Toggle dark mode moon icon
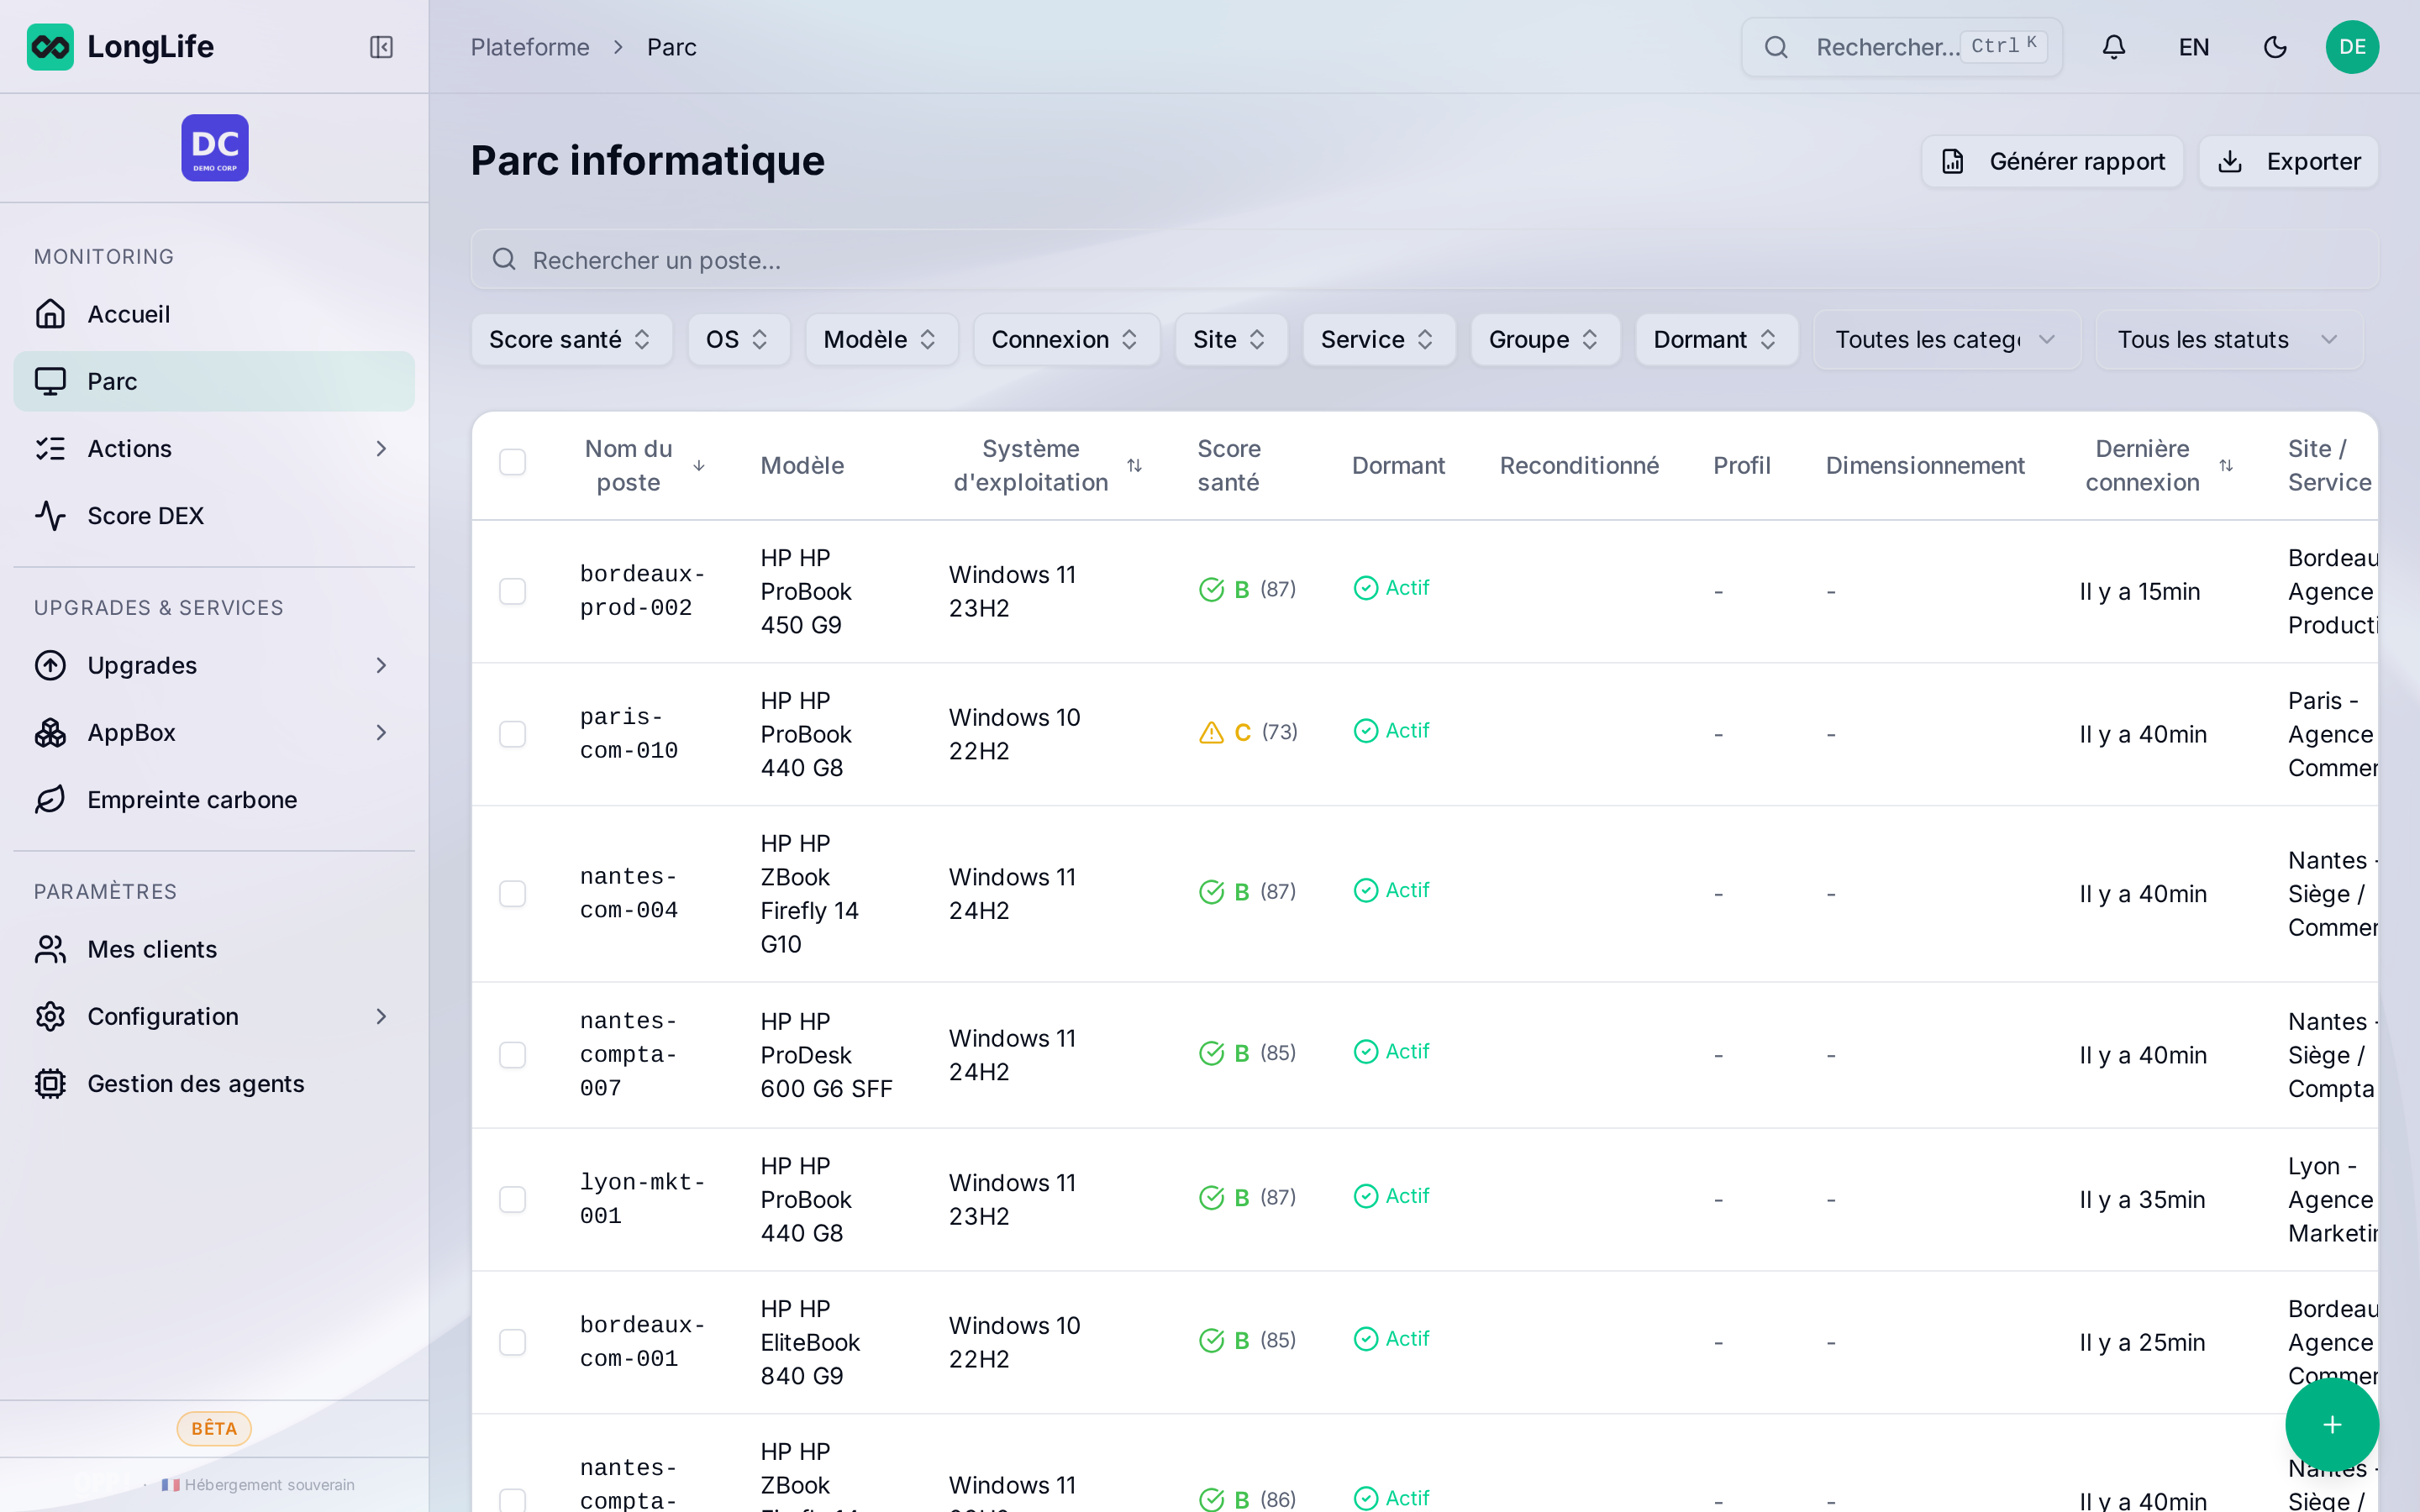 [2275, 47]
